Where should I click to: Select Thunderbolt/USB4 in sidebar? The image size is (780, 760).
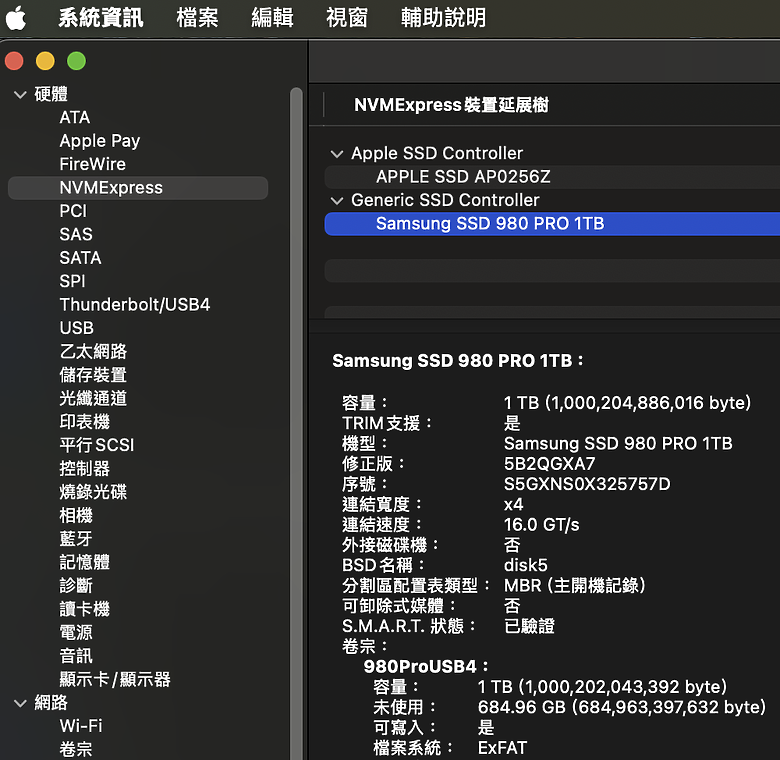pos(135,304)
